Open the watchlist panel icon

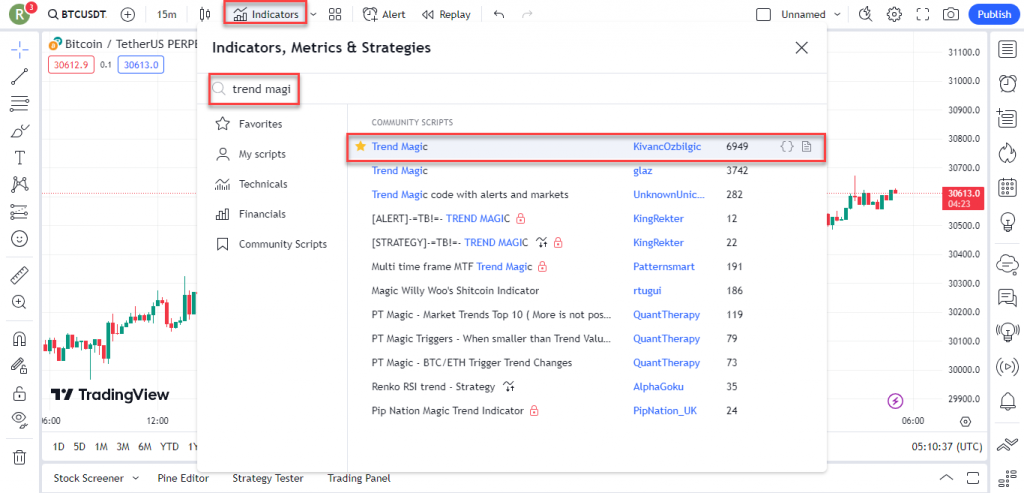(1007, 50)
